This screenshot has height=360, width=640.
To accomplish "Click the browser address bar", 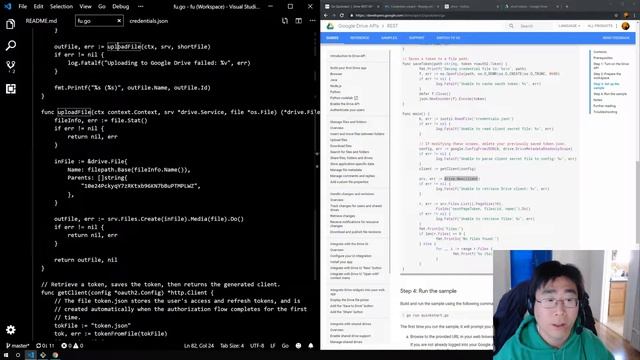I will tap(480, 16).
